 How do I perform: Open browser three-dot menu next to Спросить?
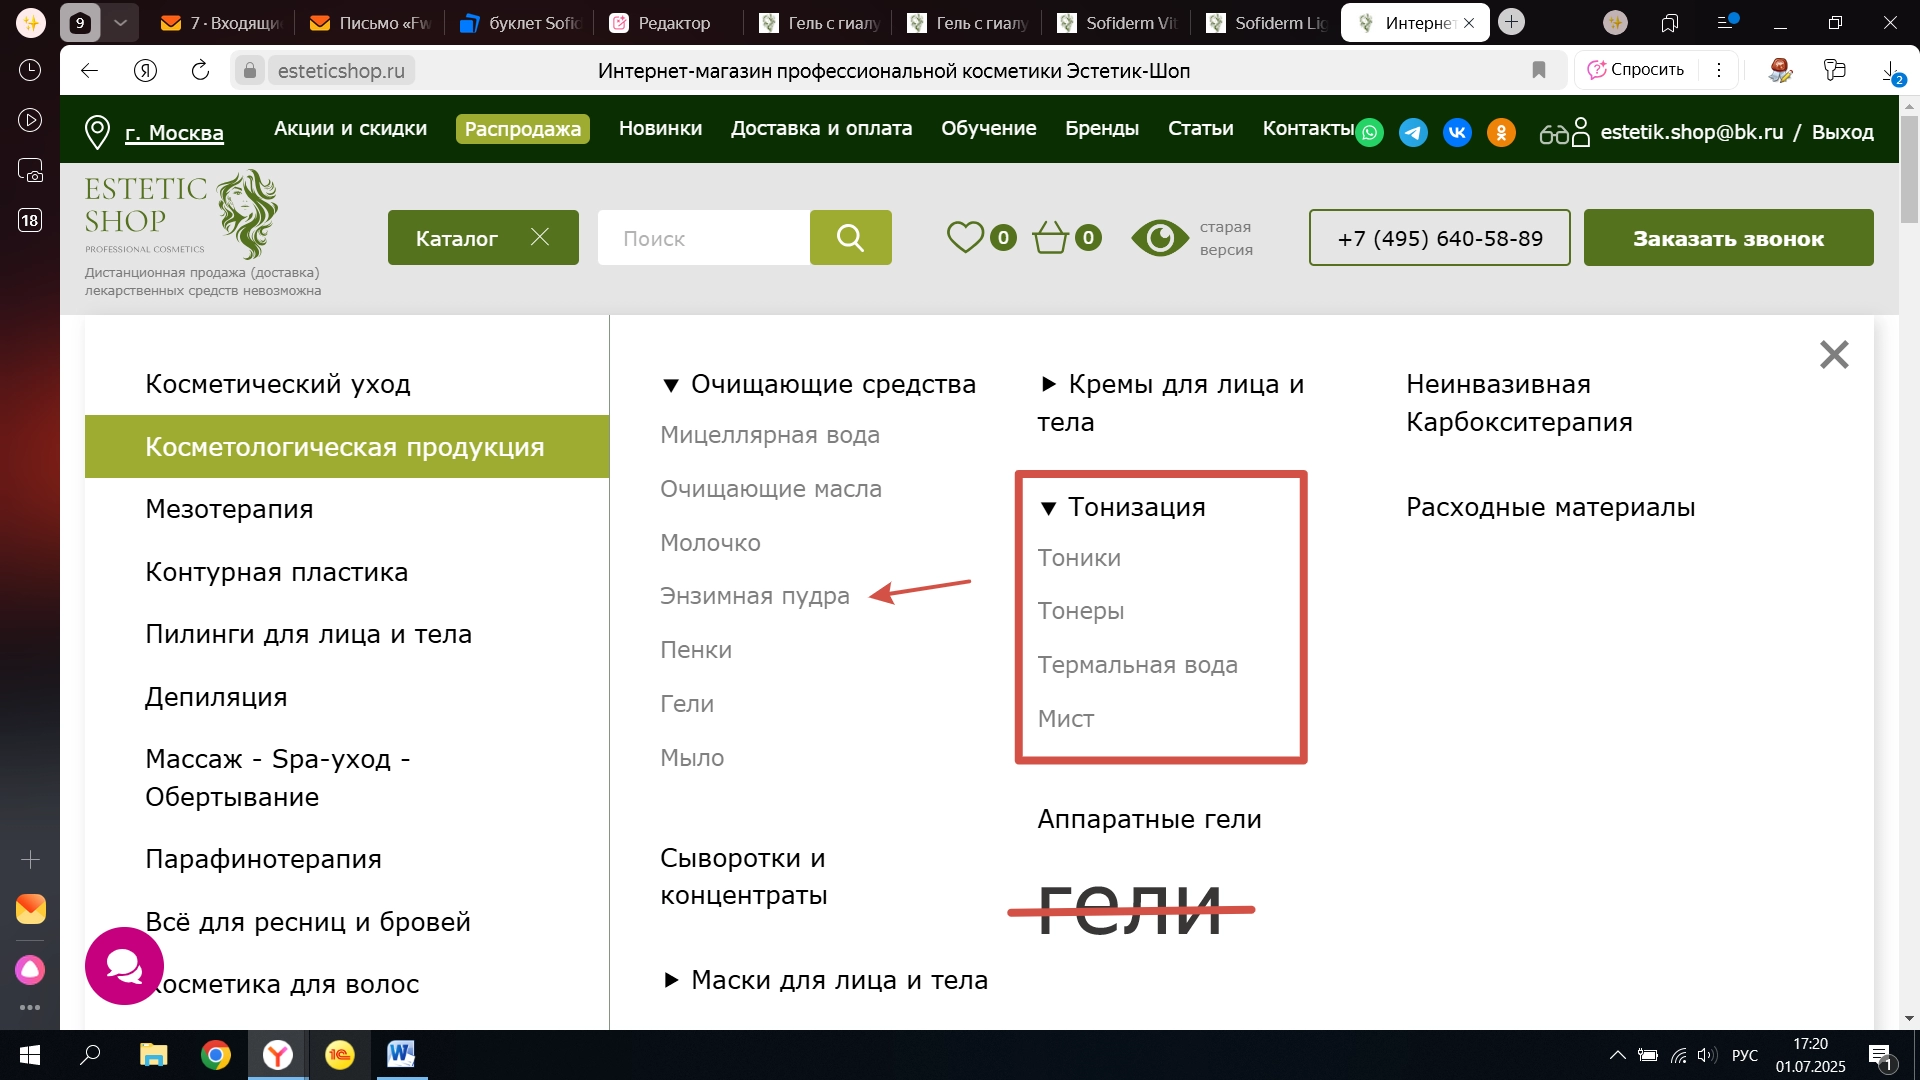pyautogui.click(x=1719, y=70)
